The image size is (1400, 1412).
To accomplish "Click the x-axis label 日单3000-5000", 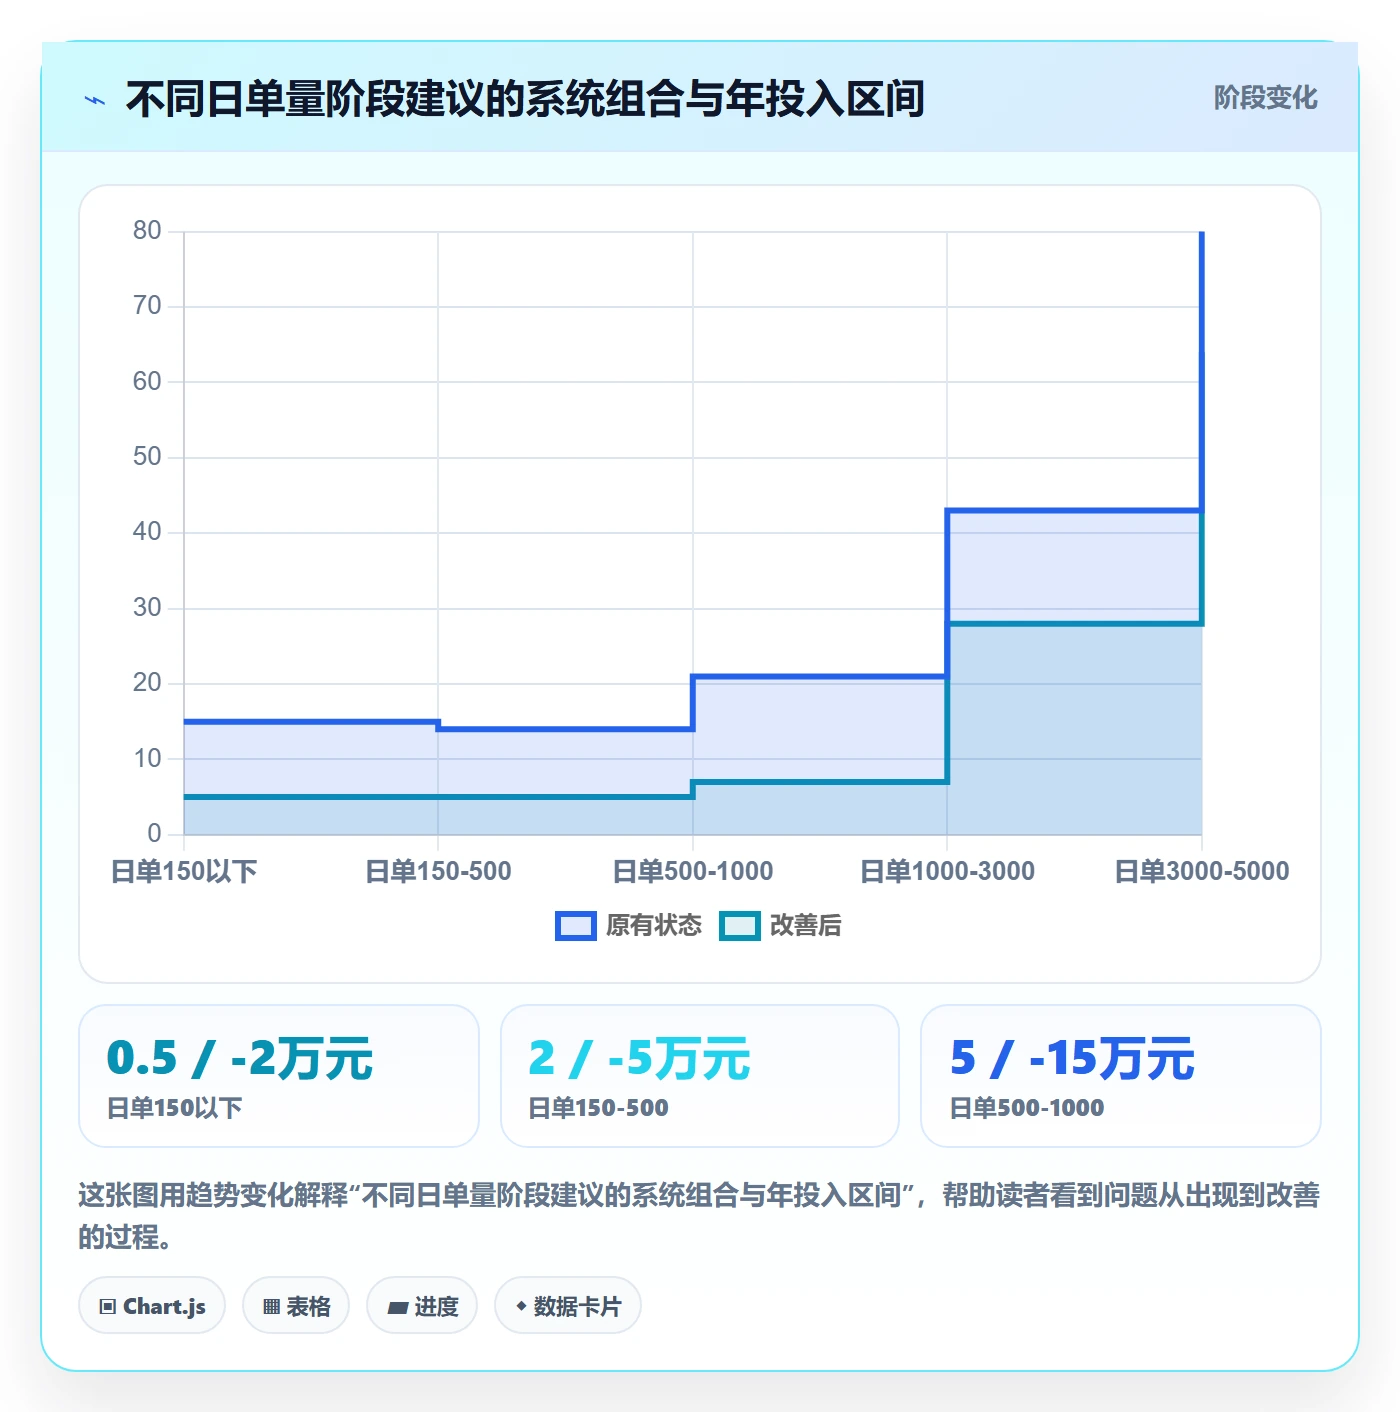I will [1202, 871].
